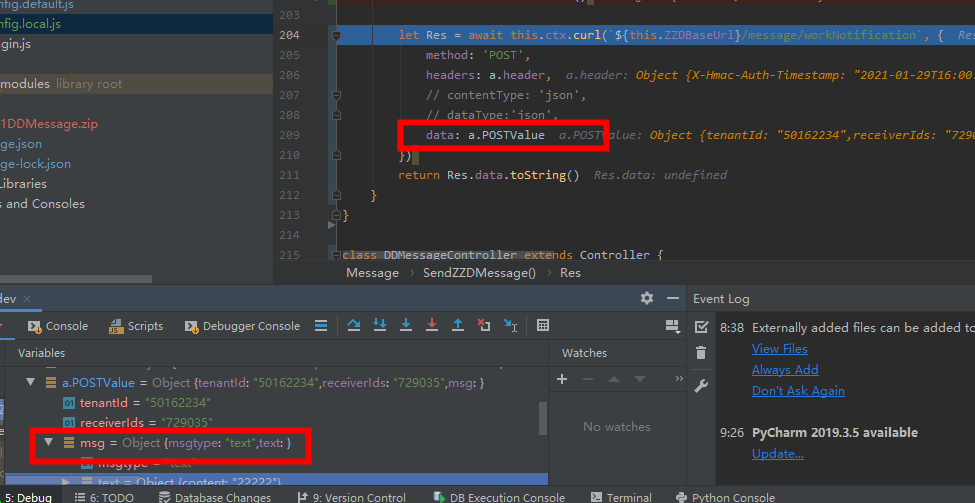Click the Always Add link
This screenshot has width=975, height=503.
tap(785, 369)
